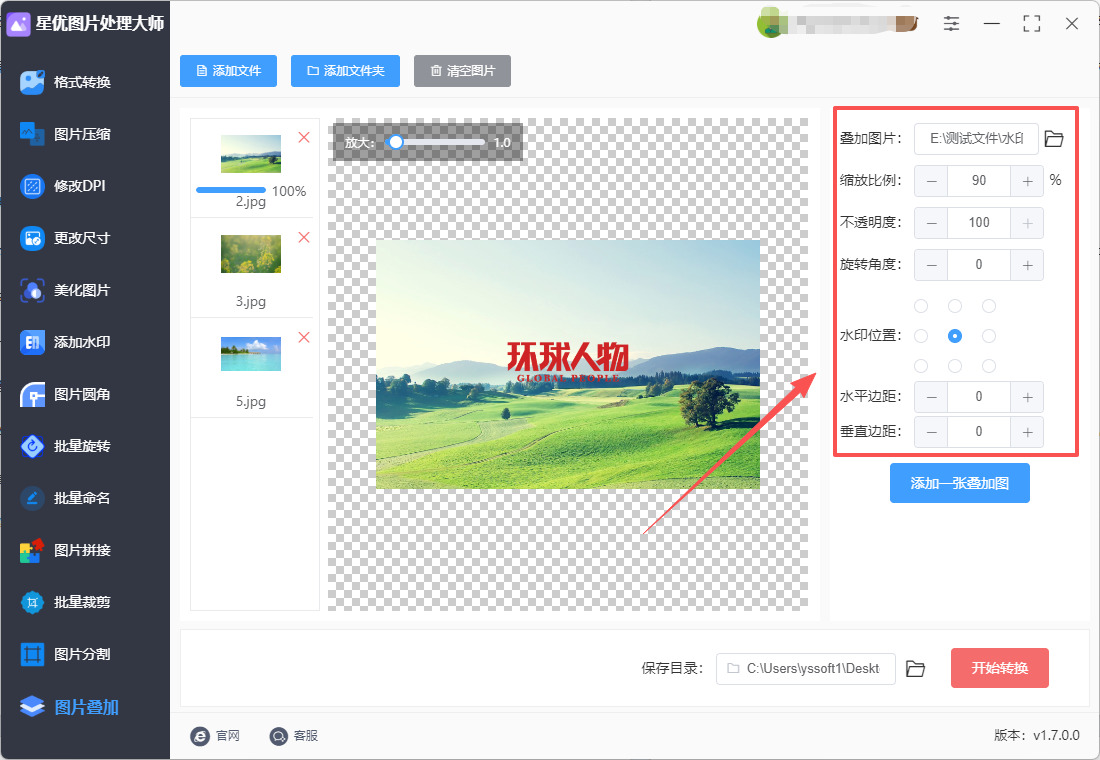
Task: Remove 2.jpg with its red X
Action: (x=304, y=138)
